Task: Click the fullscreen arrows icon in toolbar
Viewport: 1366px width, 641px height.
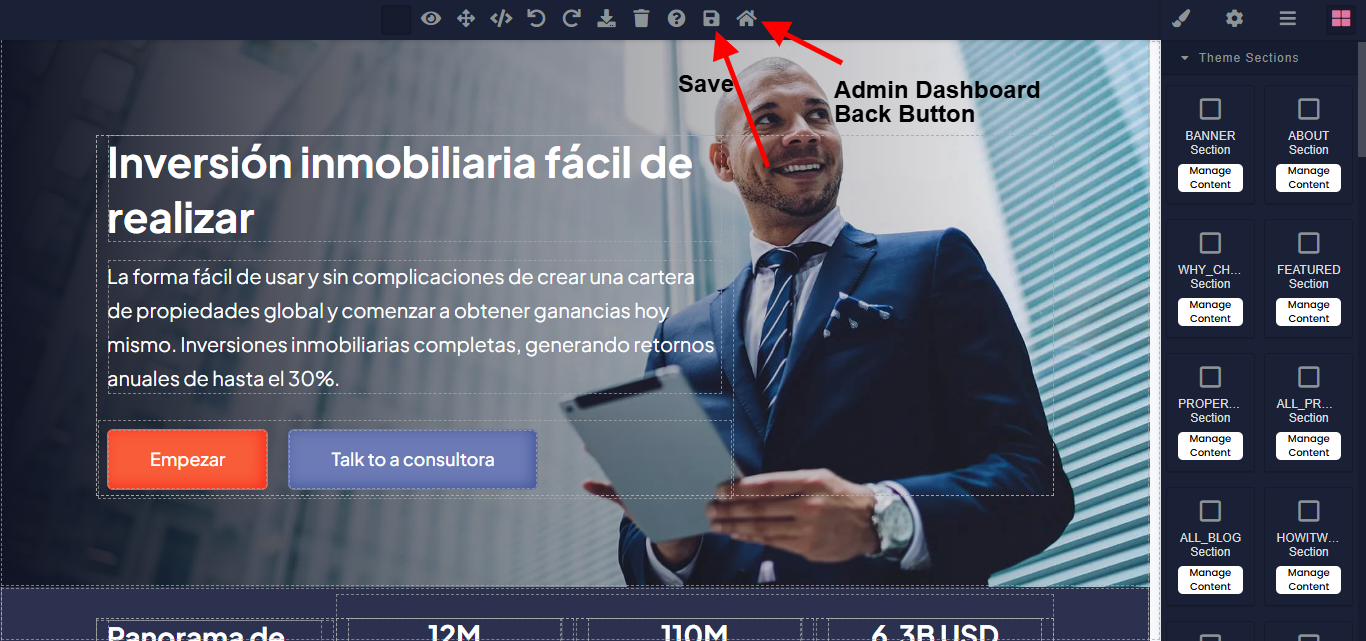Action: 466,18
